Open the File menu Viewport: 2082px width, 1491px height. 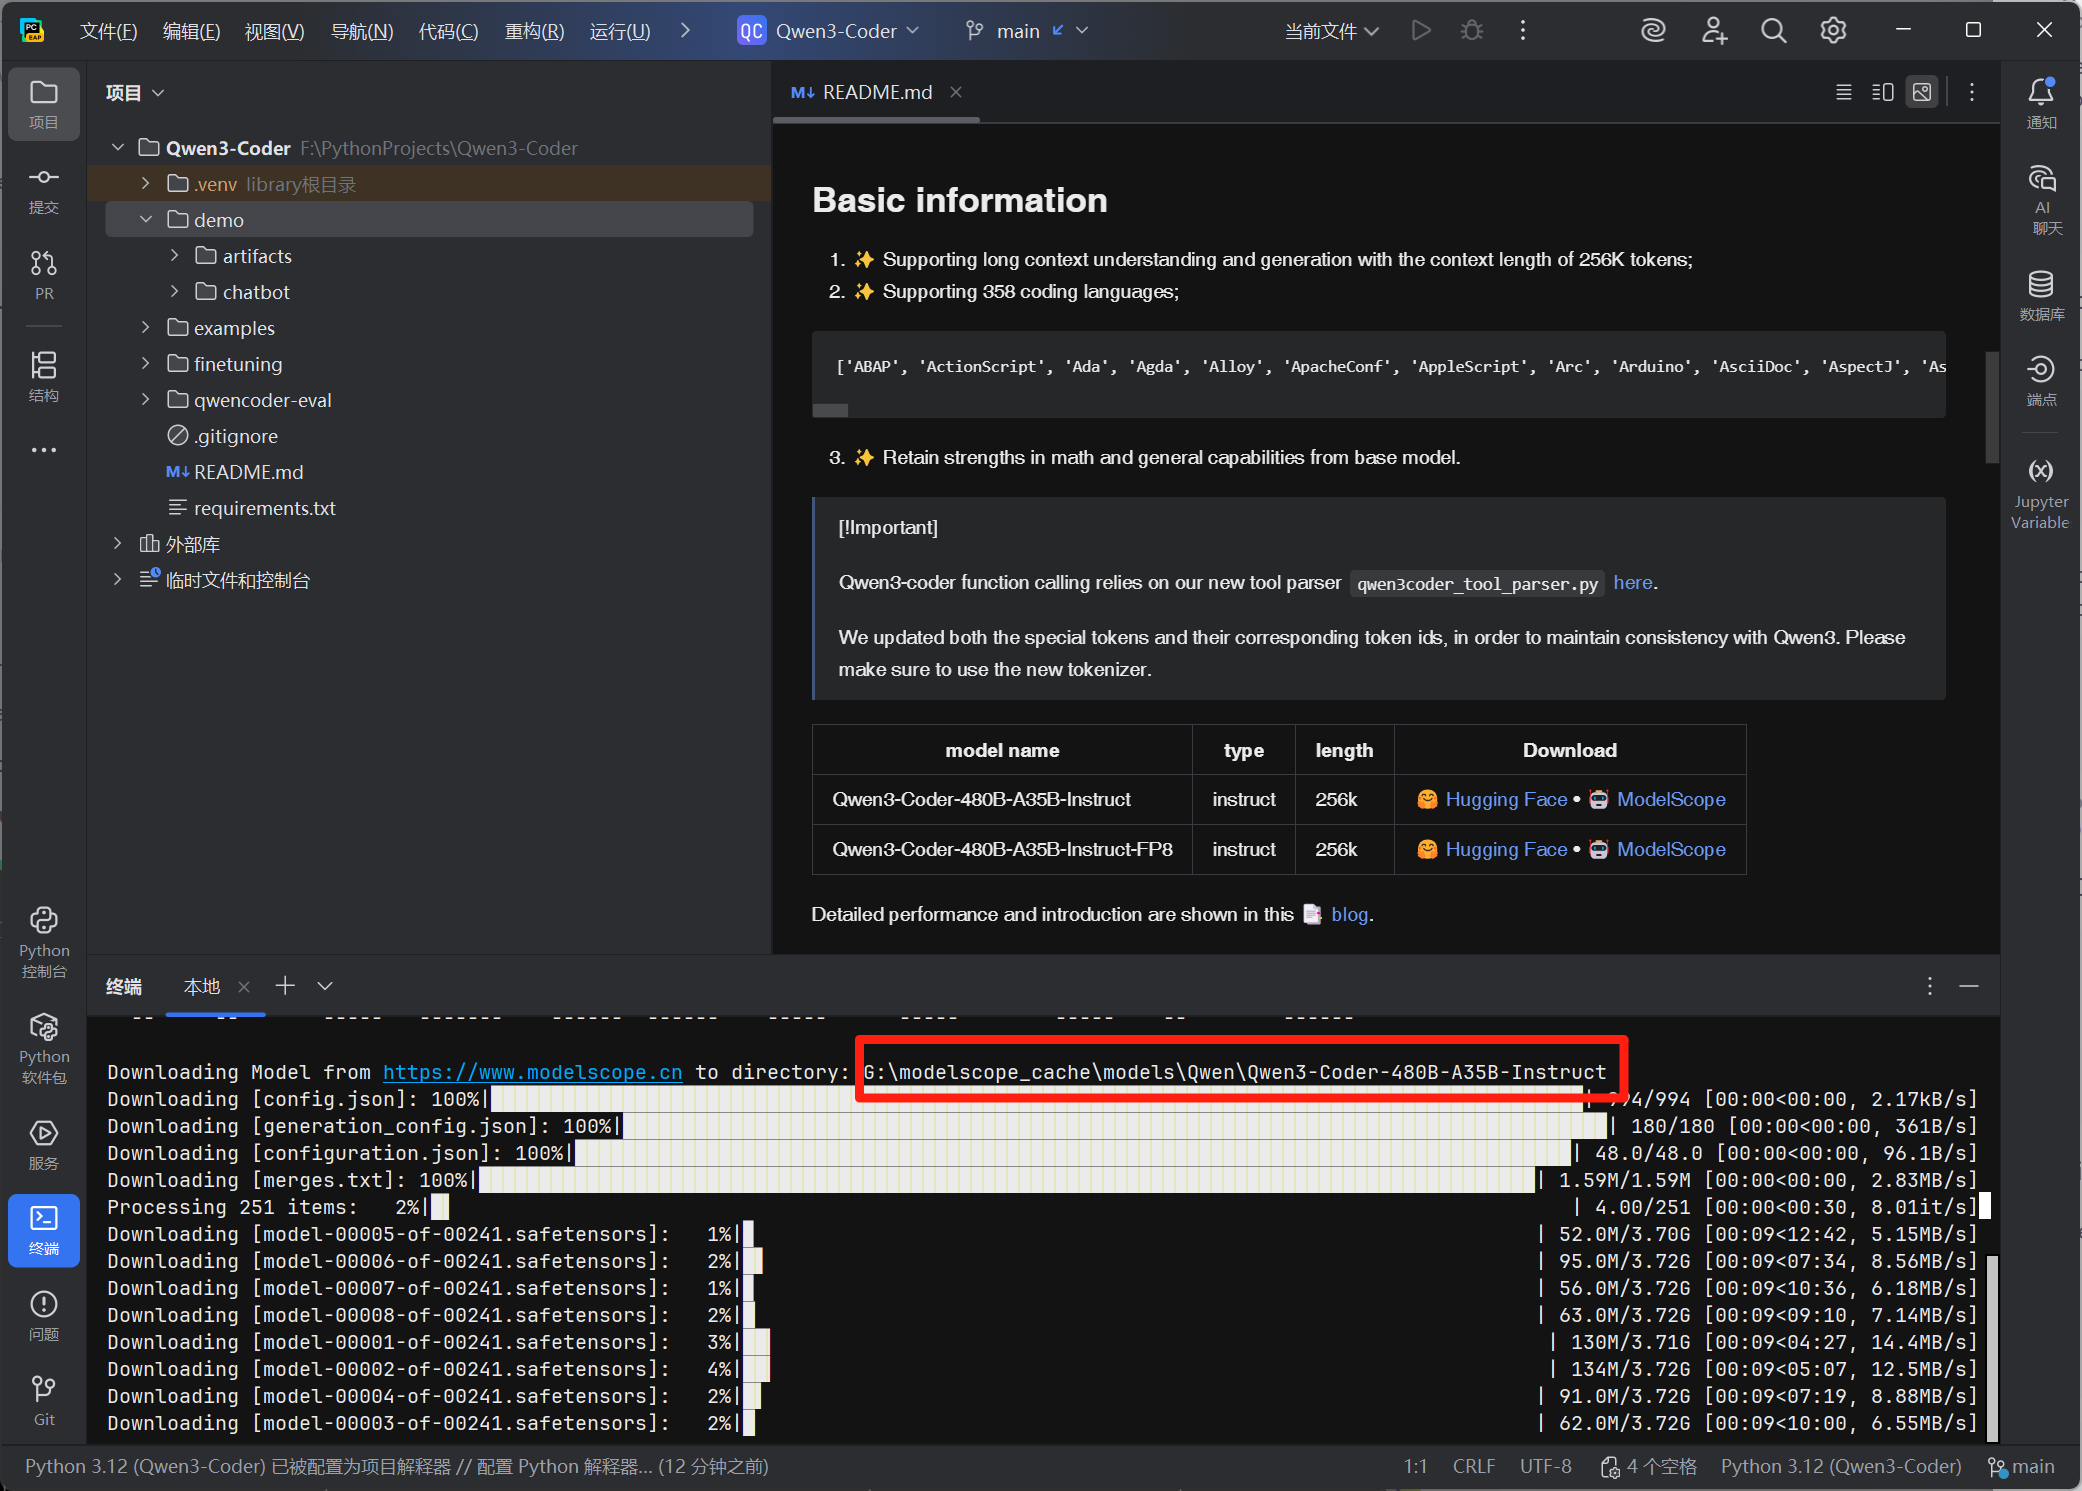click(x=108, y=31)
